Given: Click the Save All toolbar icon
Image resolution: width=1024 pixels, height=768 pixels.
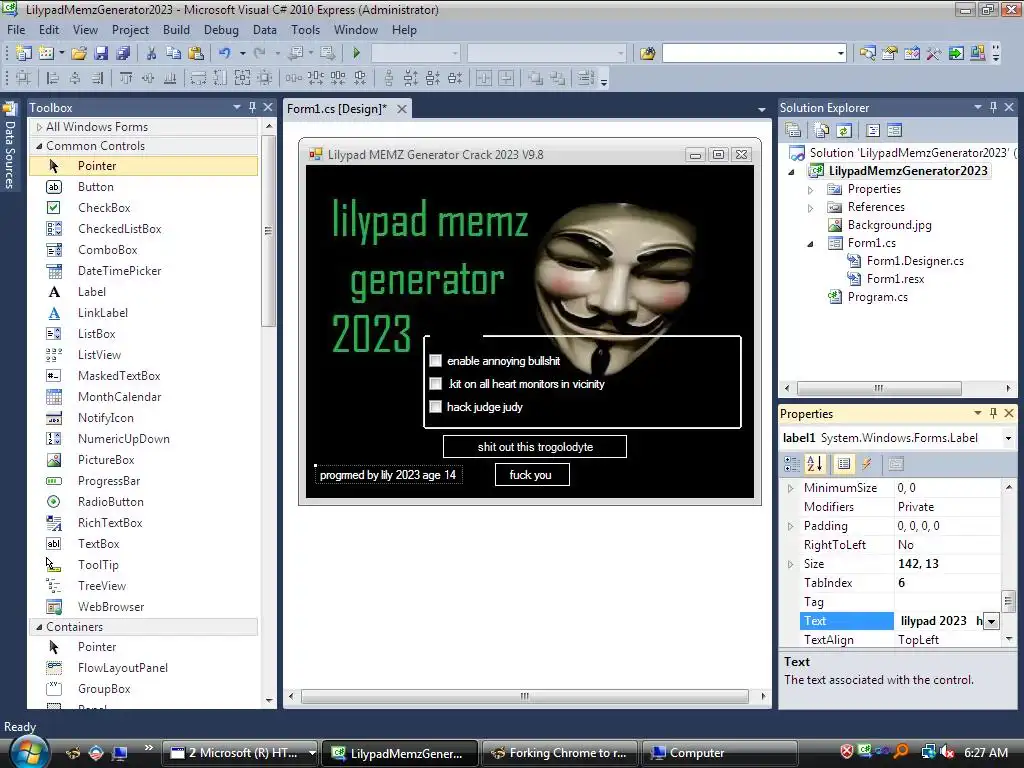Looking at the screenshot, I should [x=123, y=53].
